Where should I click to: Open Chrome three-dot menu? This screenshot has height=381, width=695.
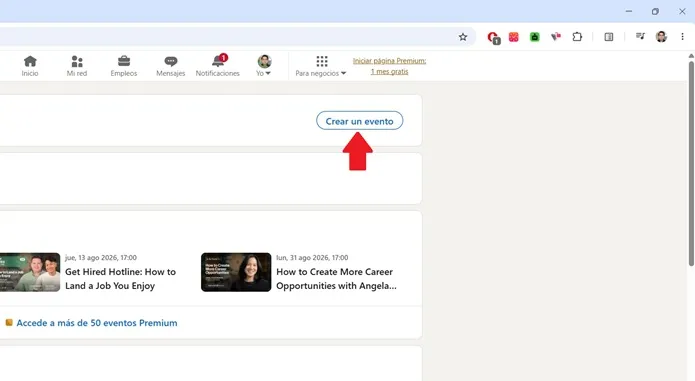pyautogui.click(x=682, y=37)
